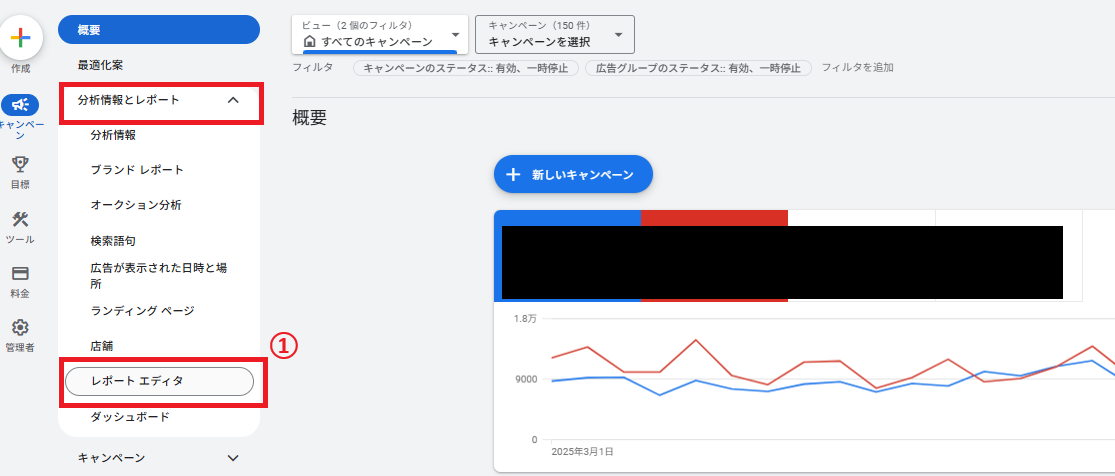The image size is (1115, 476).
Task: Open the 目標 trophy icon
Action: tap(21, 165)
